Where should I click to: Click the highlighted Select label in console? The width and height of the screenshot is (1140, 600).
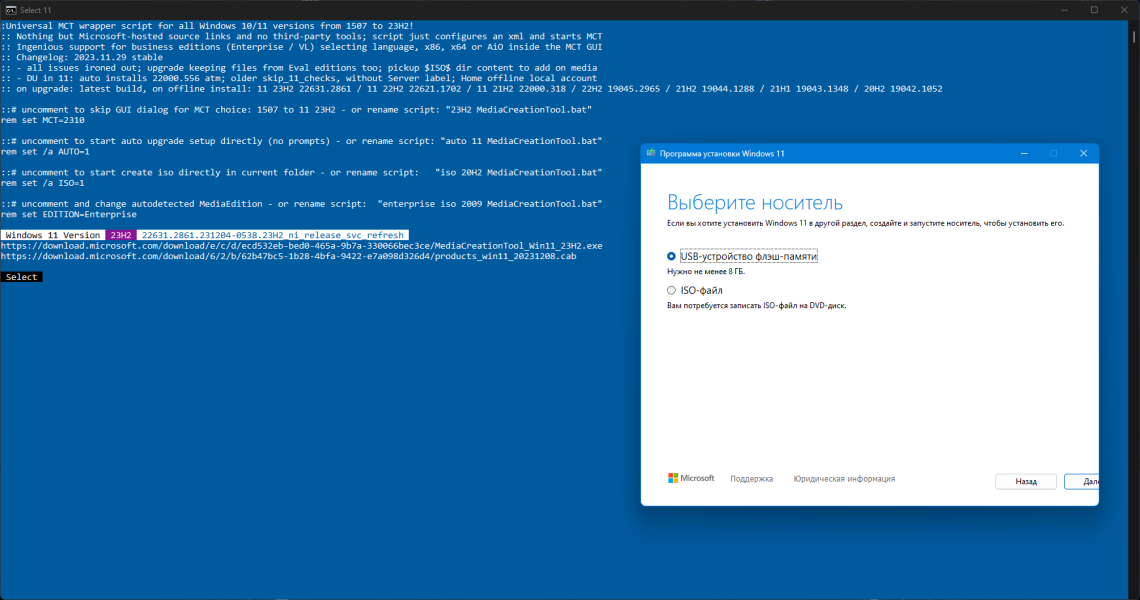tap(21, 277)
